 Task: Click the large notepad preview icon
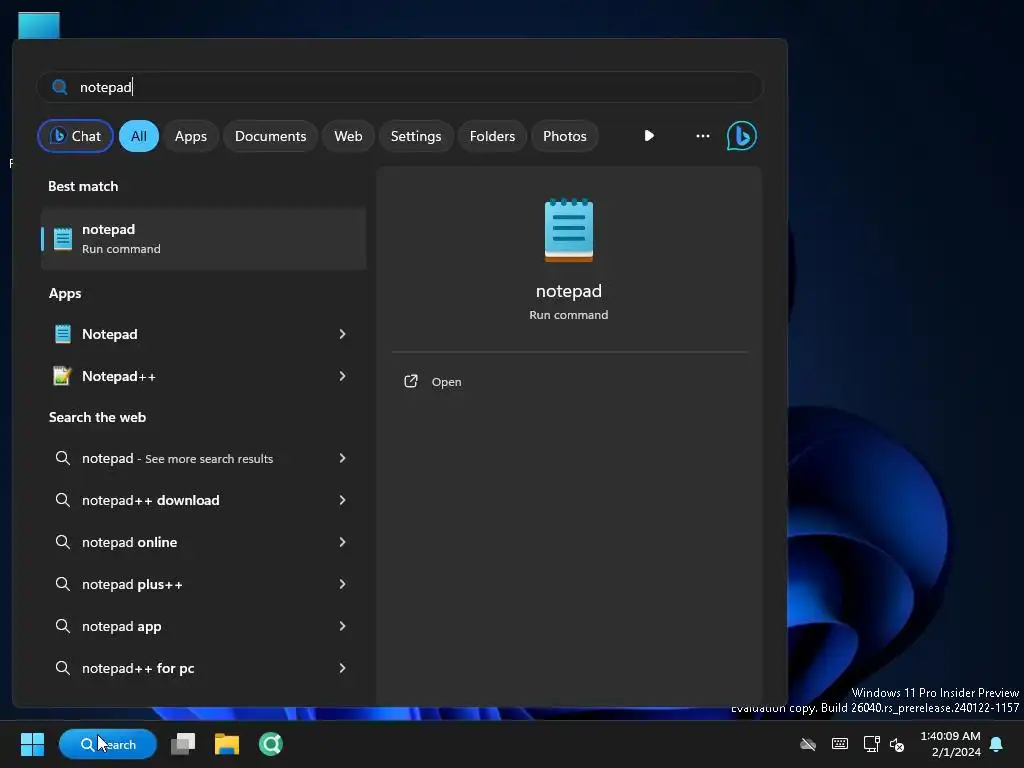[569, 230]
